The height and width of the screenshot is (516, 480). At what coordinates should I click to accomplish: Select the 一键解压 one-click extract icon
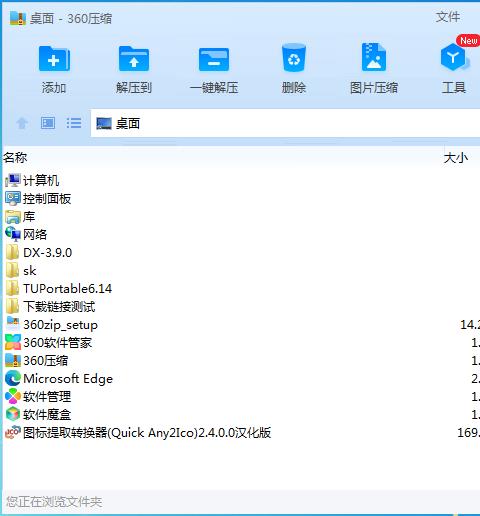point(214,59)
